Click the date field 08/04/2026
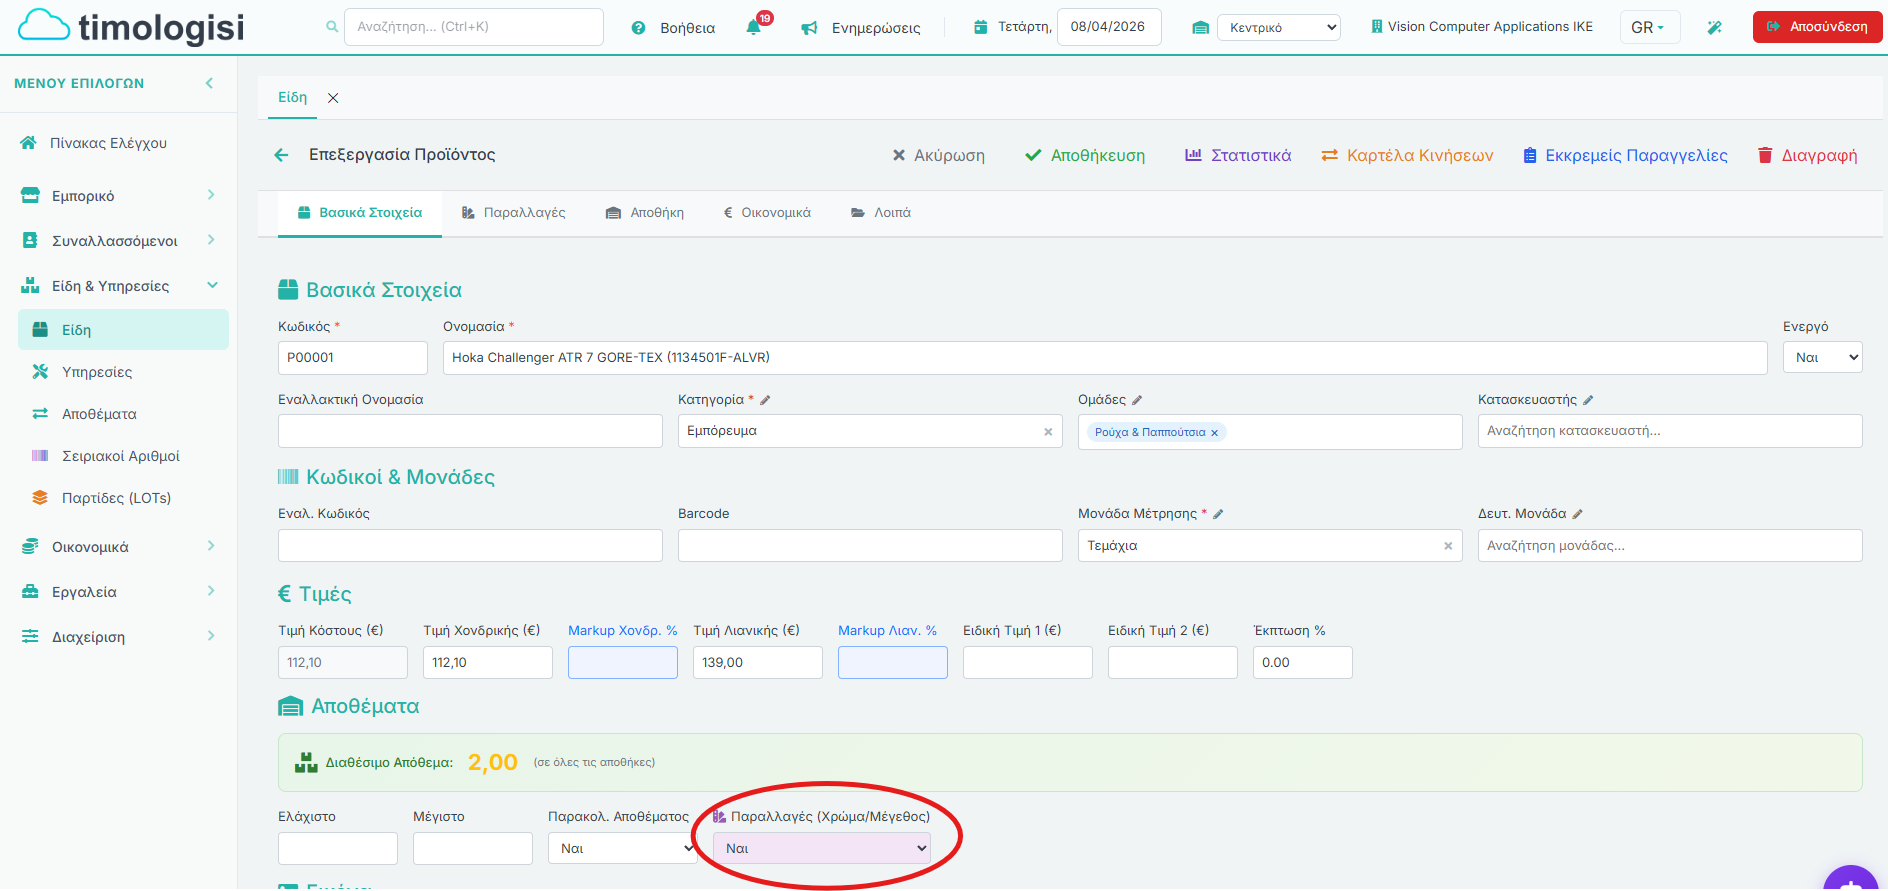The width and height of the screenshot is (1888, 891). [x=1109, y=27]
